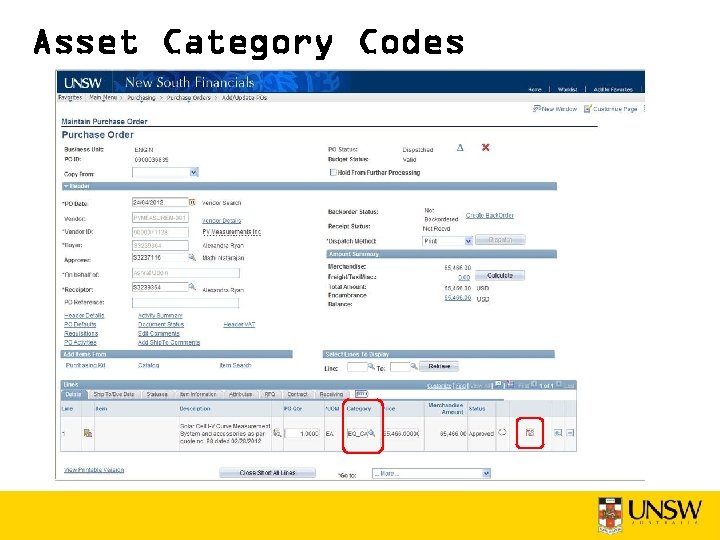Open the Header Details link
Image resolution: width=720 pixels, height=540 pixels.
(84, 315)
